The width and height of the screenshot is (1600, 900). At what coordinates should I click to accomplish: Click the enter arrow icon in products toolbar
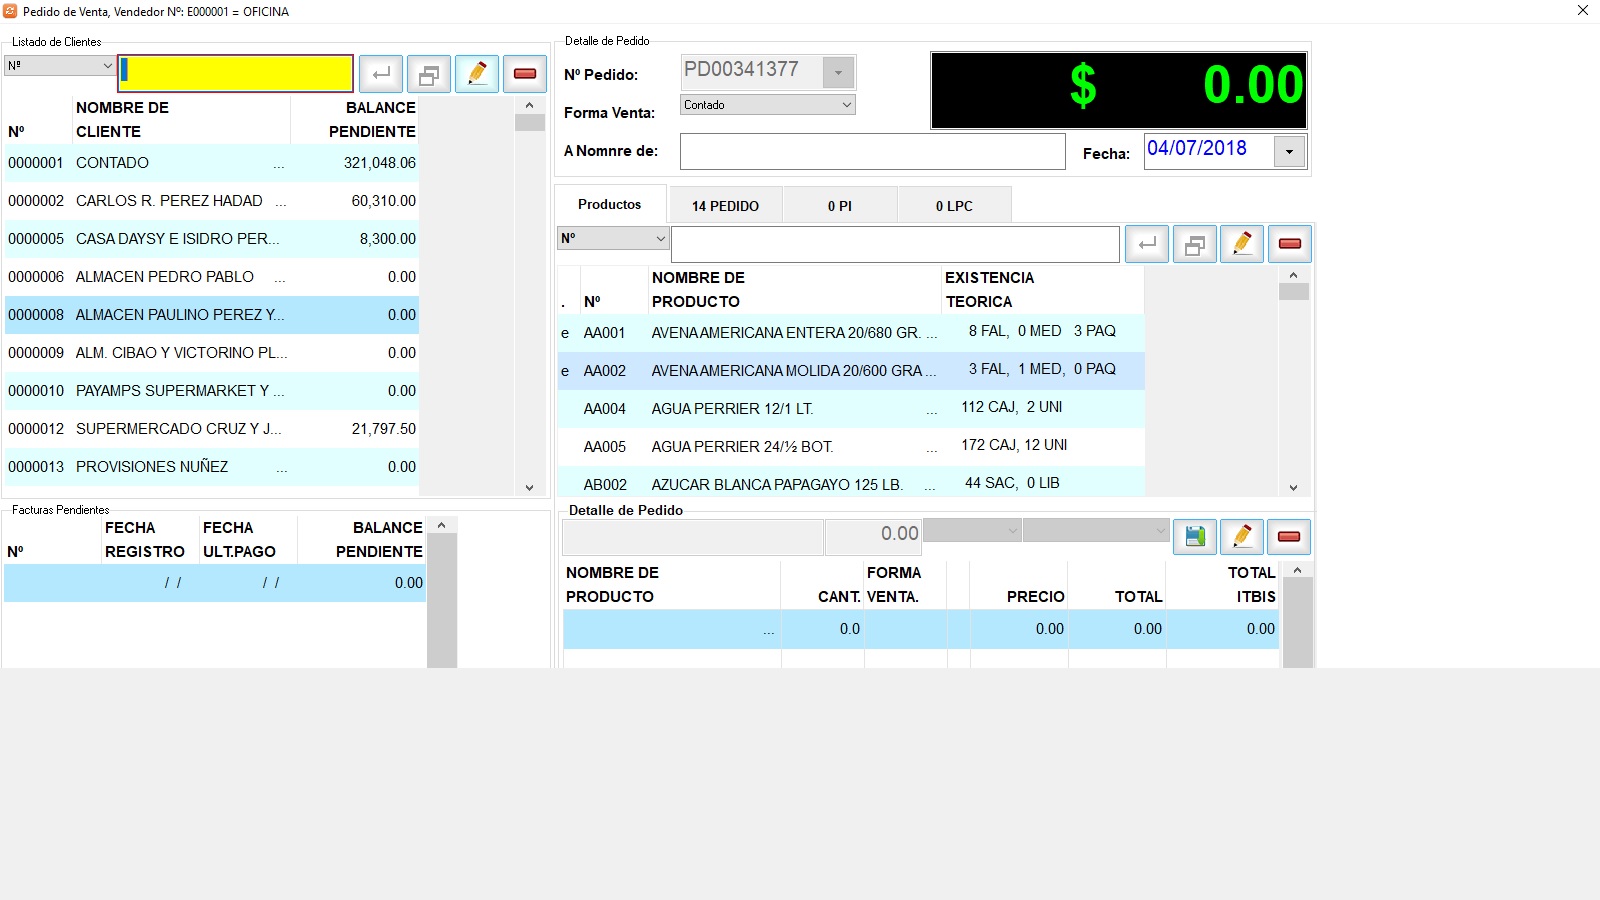[1147, 244]
